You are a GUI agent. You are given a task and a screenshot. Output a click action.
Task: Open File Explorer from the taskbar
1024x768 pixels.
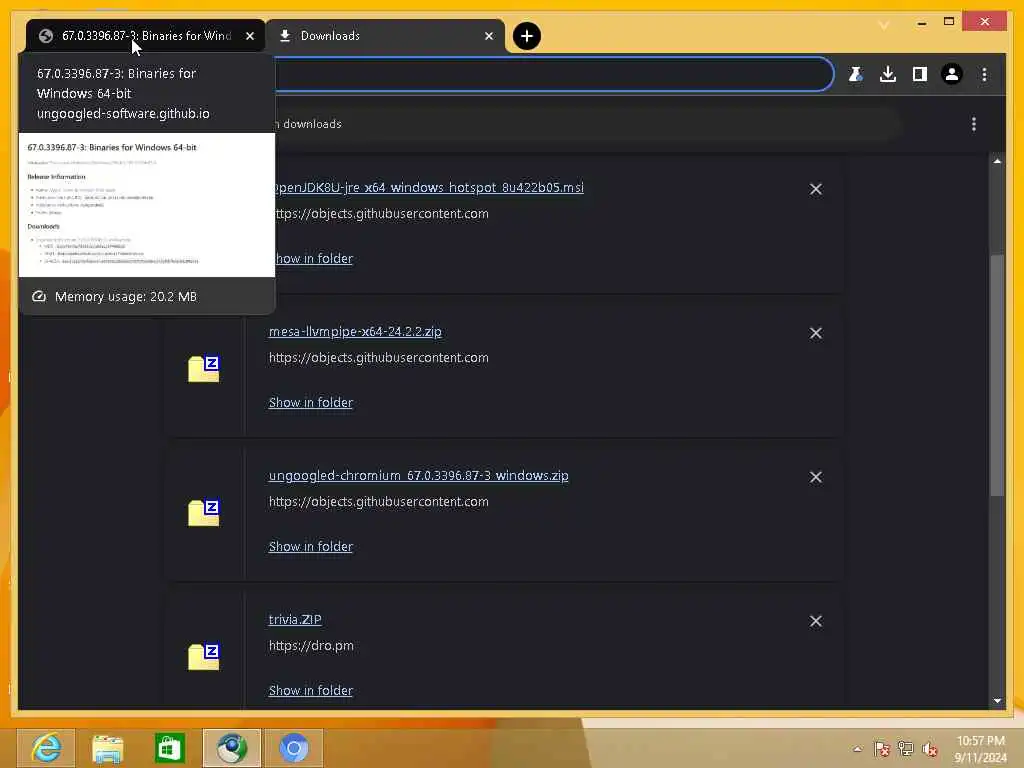point(108,748)
